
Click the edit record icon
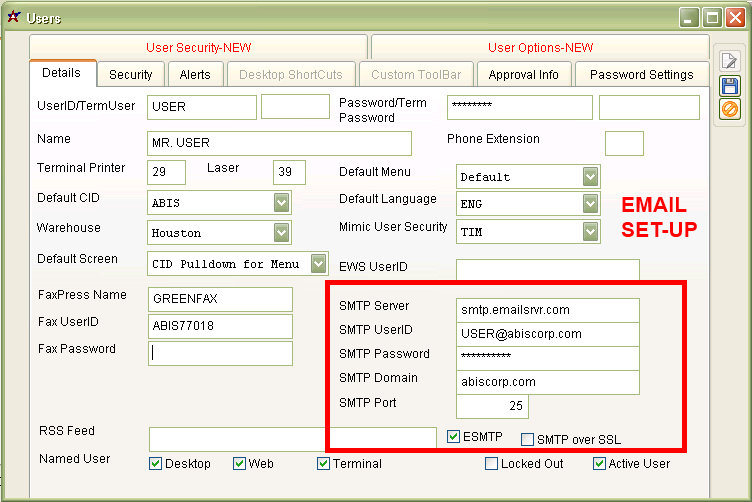[729, 61]
